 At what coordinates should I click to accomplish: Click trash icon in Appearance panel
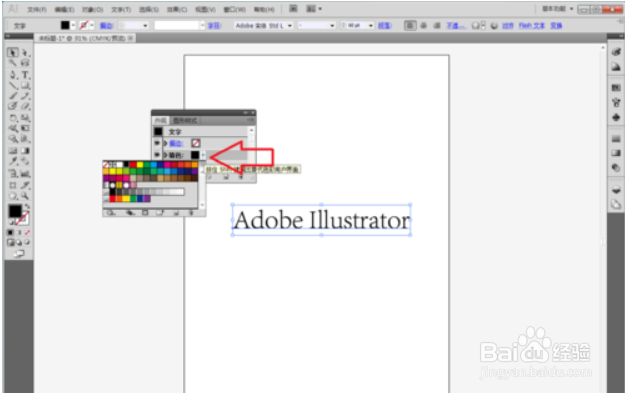241,177
